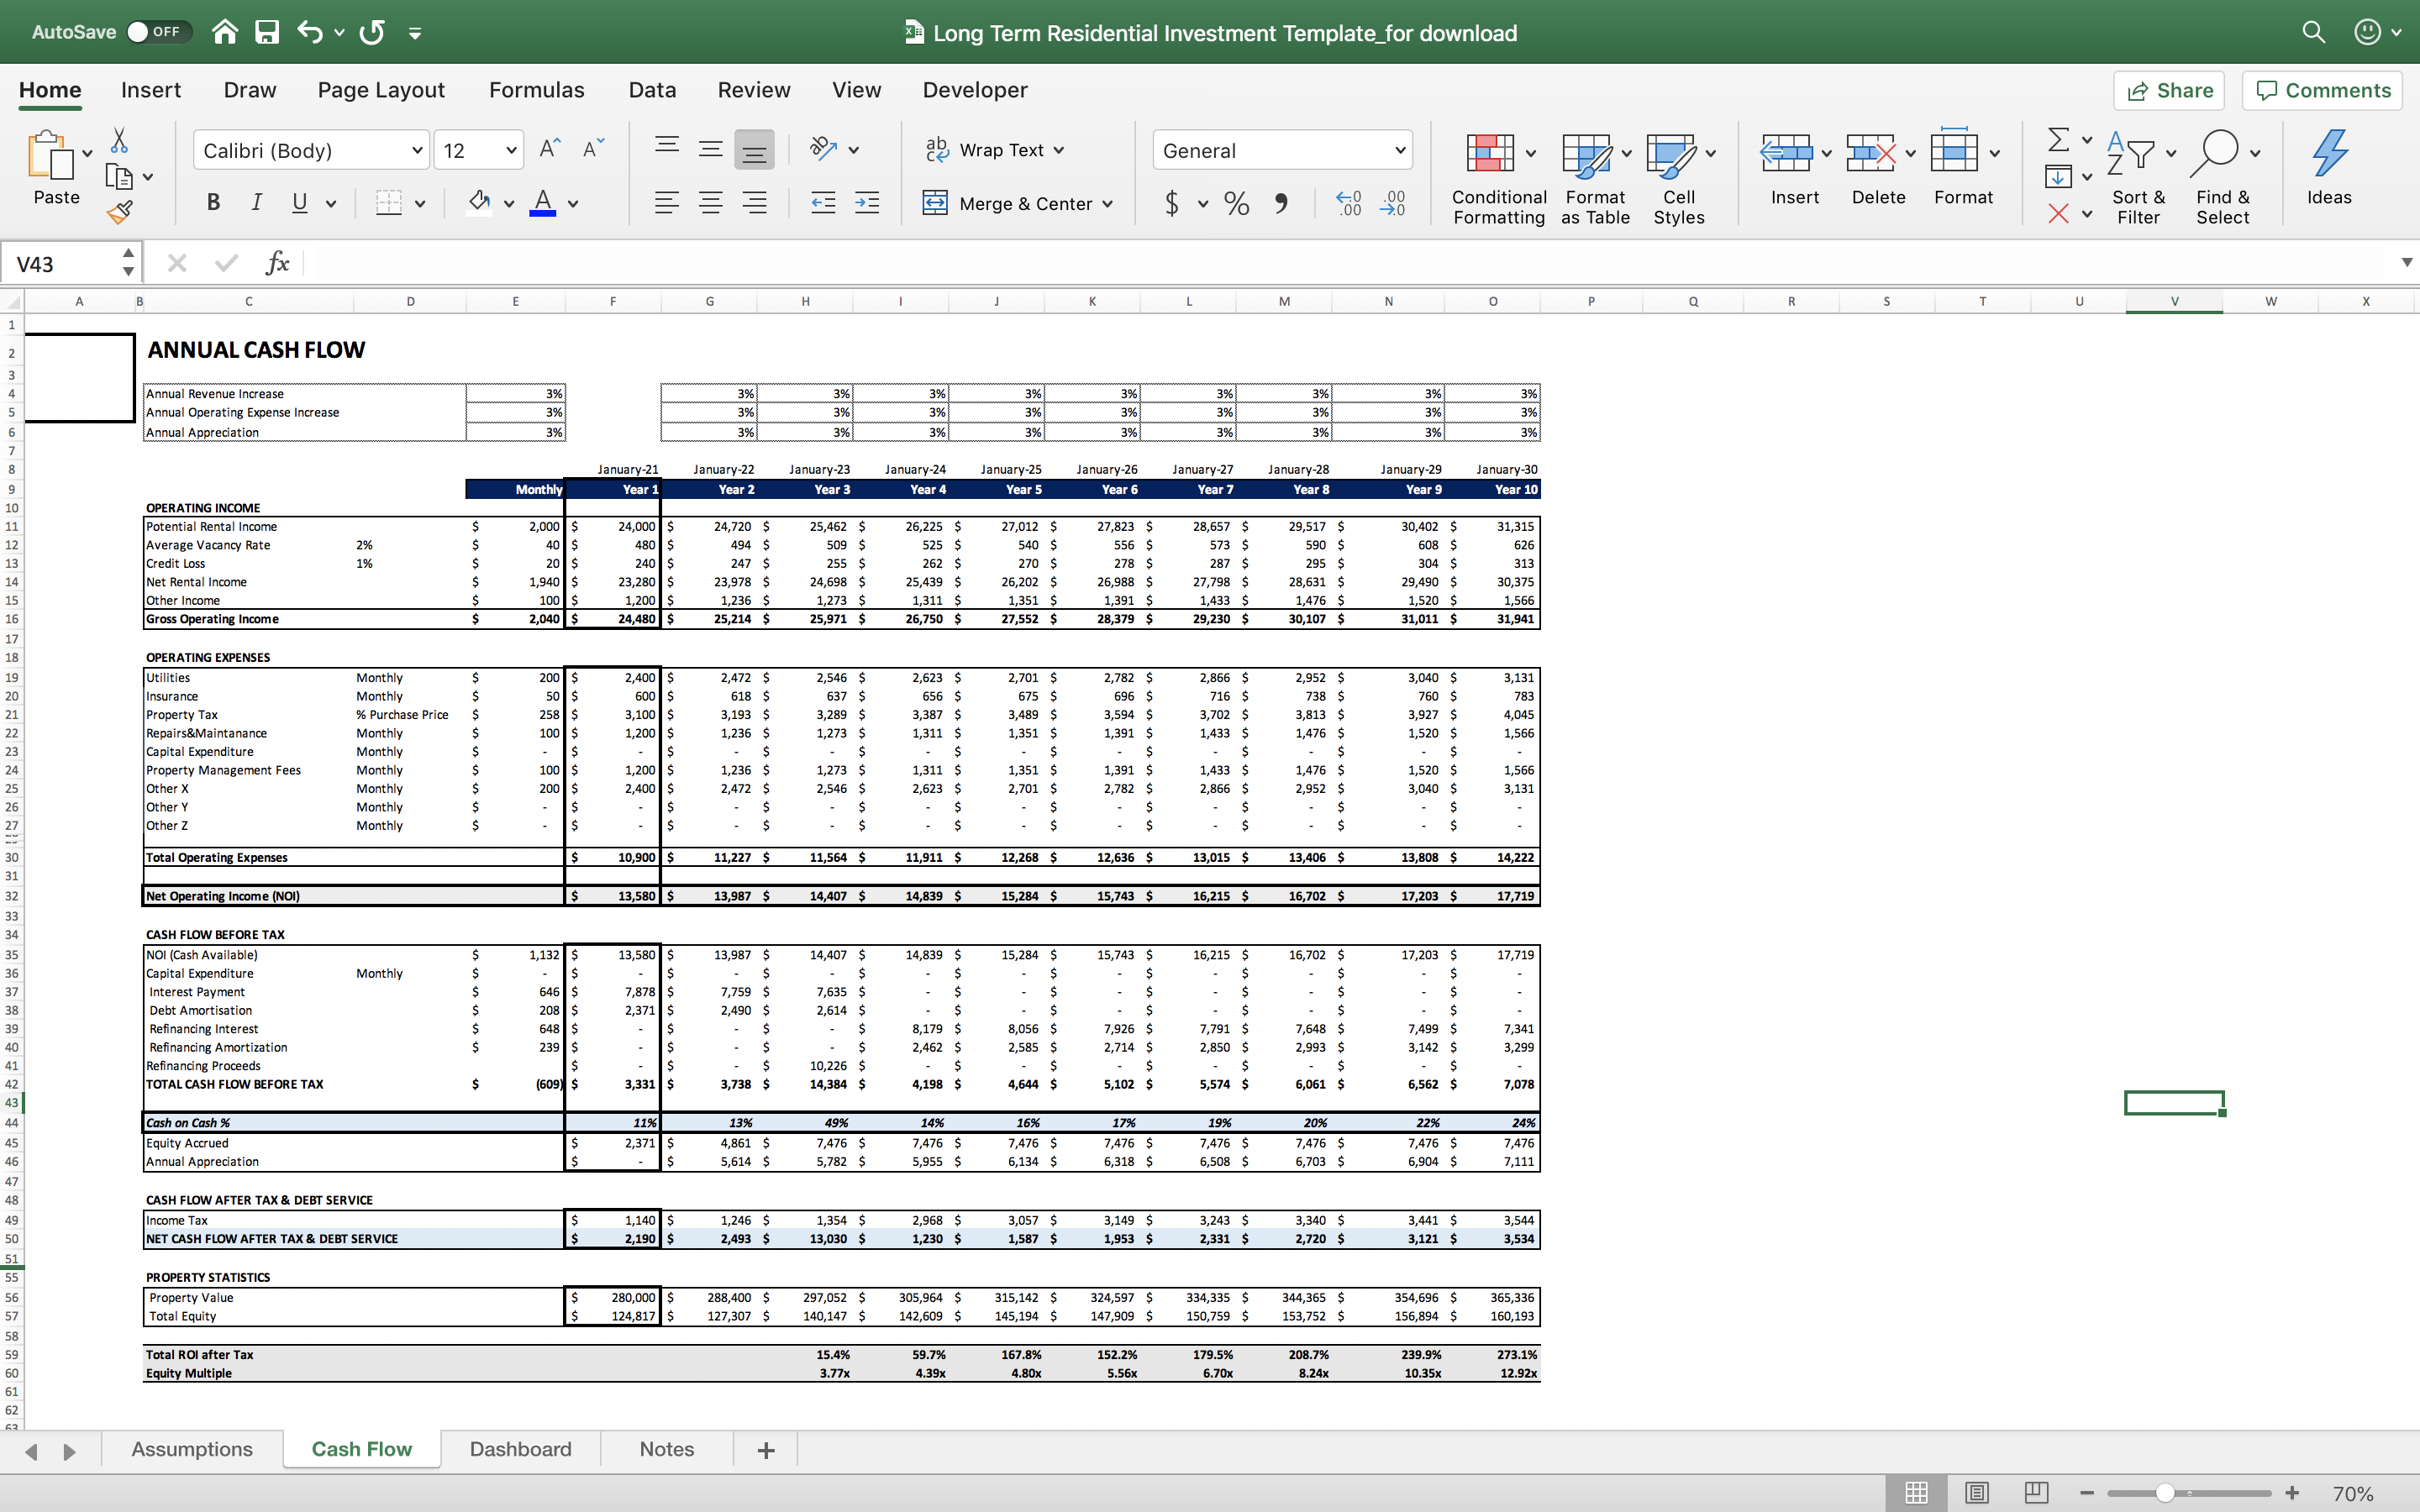Open the Data ribbon tab
The height and width of the screenshot is (1512, 2420).
pos(652,90)
